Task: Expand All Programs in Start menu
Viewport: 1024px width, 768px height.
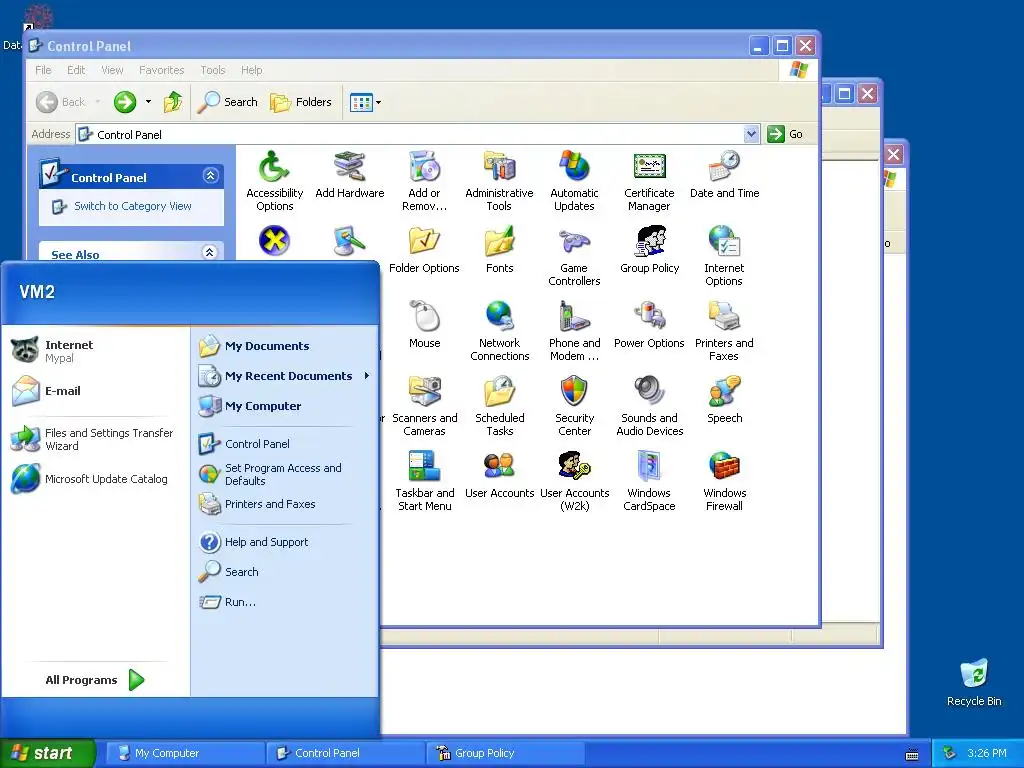Action: pyautogui.click(x=95, y=680)
